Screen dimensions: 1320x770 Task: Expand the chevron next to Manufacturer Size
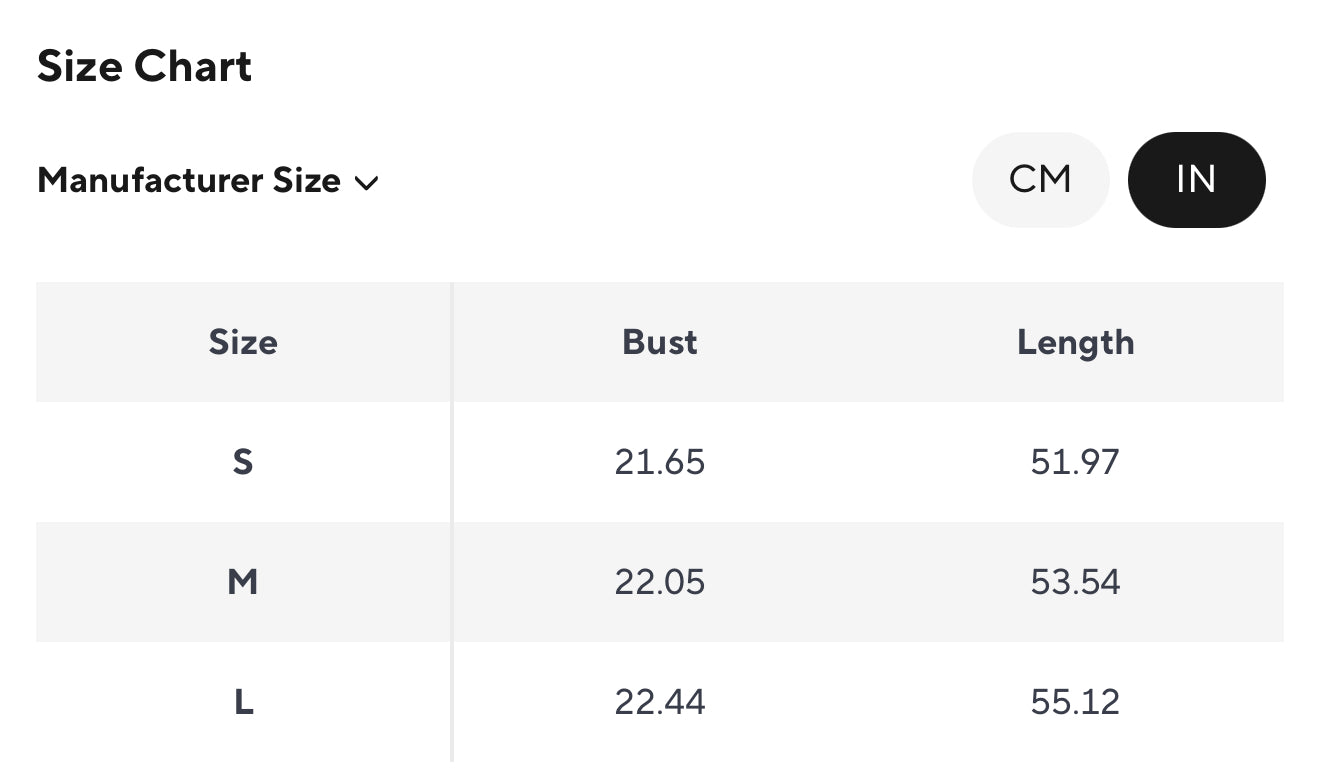tap(367, 183)
